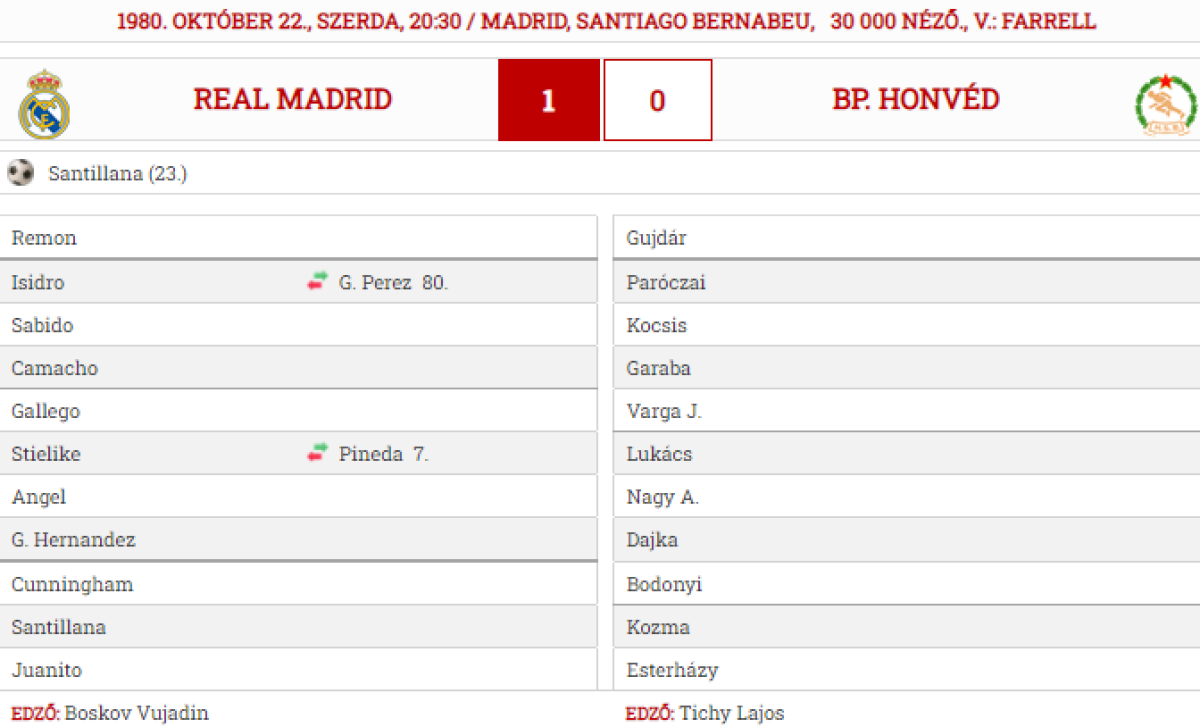Select player Remon in Real Madrid lineup

coord(44,238)
